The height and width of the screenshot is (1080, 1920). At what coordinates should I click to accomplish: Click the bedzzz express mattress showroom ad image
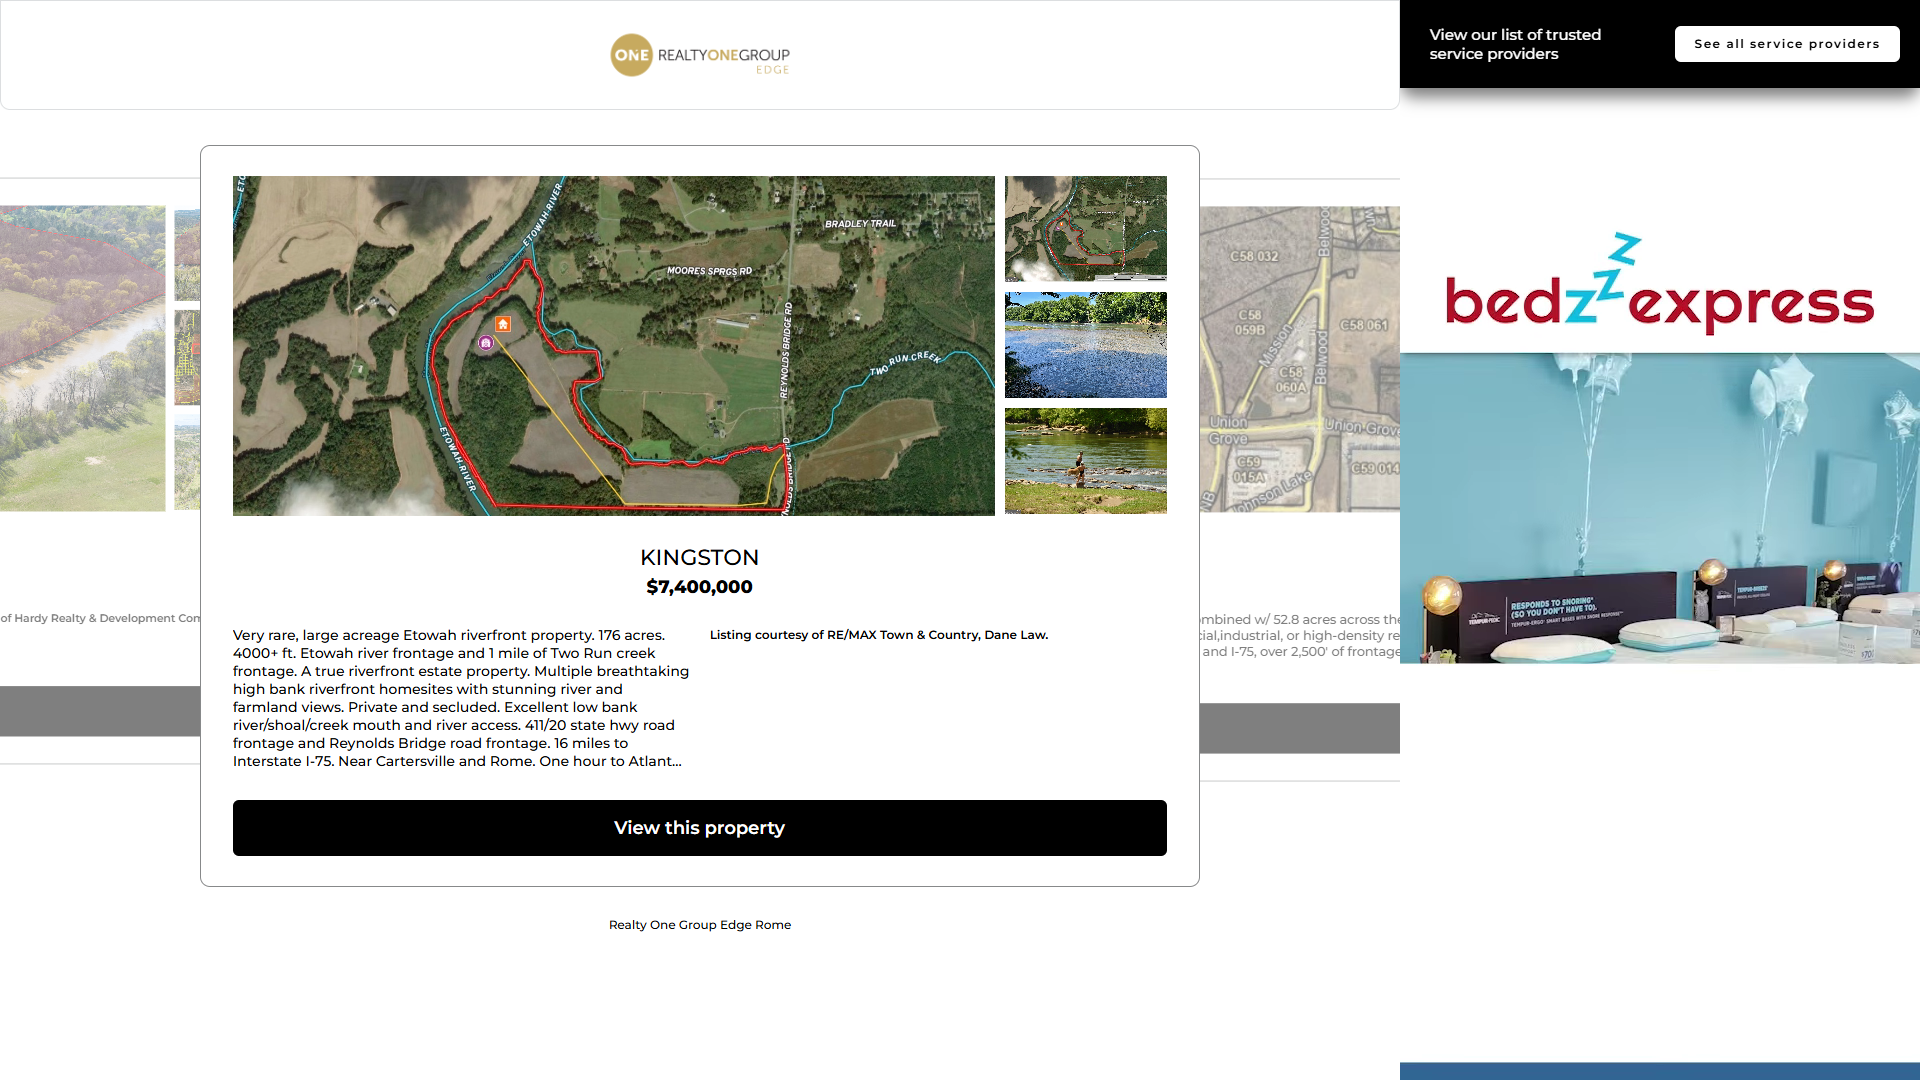(x=1659, y=508)
